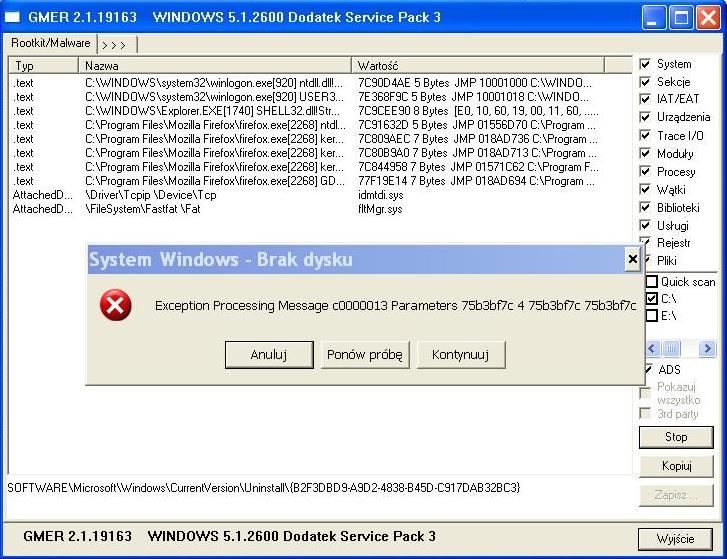Toggle the Sekcje checkbox
The height and width of the screenshot is (559, 727).
click(x=645, y=82)
